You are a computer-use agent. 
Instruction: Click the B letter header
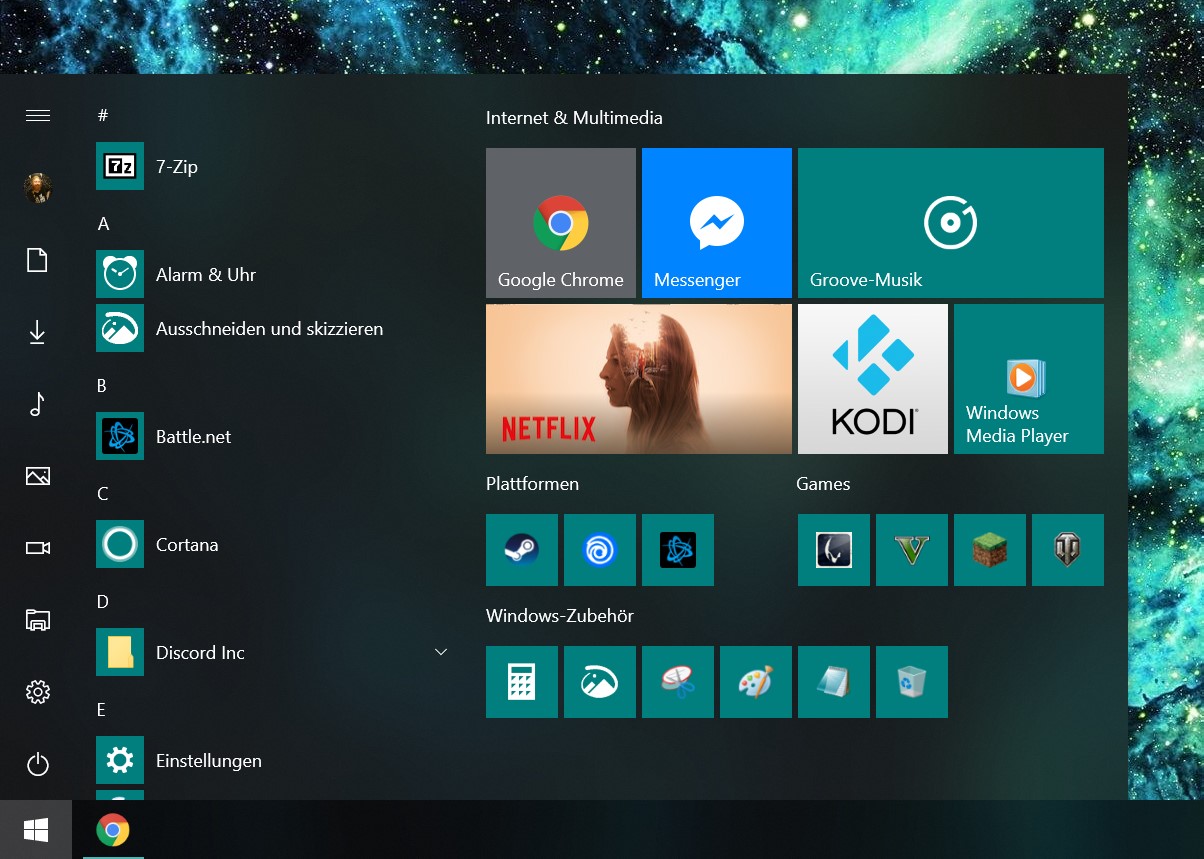tap(102, 386)
